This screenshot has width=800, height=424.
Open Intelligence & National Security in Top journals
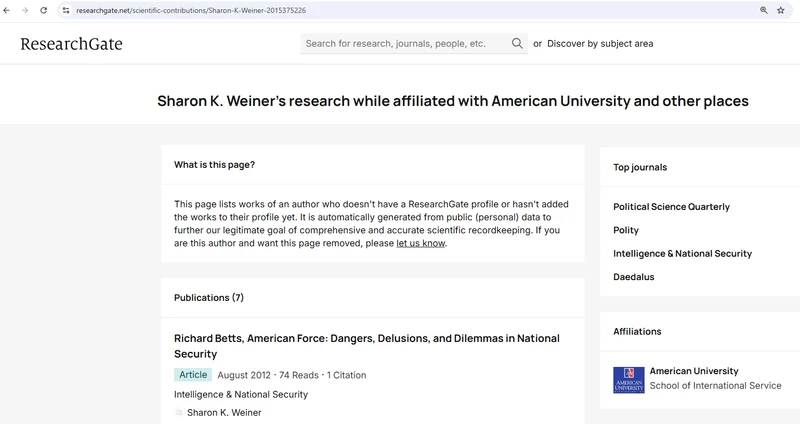point(683,254)
